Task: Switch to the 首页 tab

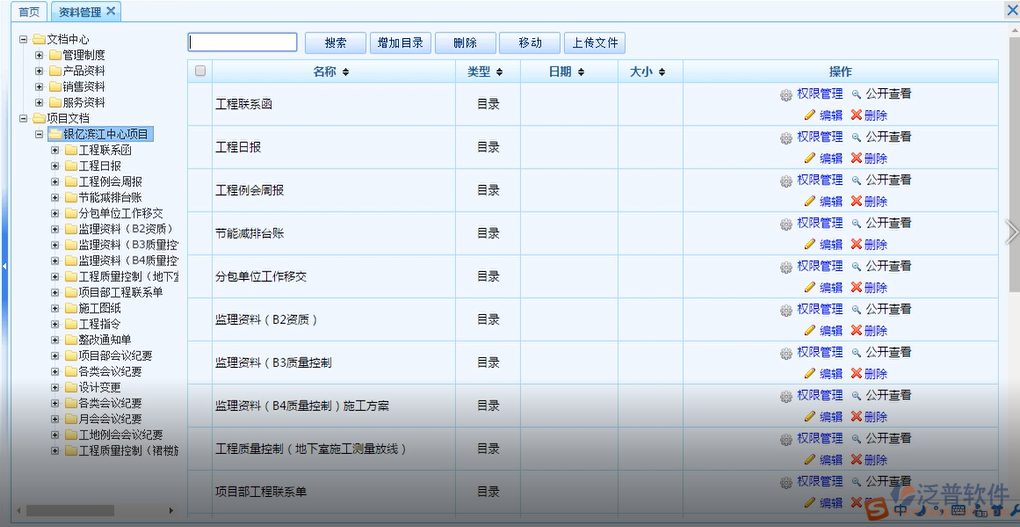Action: tap(30, 12)
